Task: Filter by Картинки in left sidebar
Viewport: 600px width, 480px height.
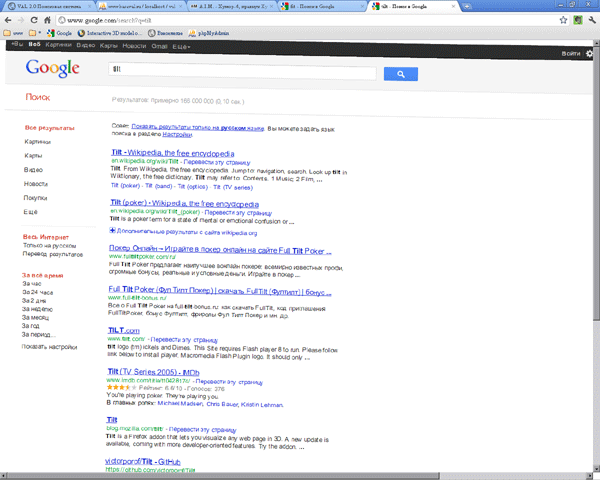Action: pyautogui.click(x=38, y=142)
